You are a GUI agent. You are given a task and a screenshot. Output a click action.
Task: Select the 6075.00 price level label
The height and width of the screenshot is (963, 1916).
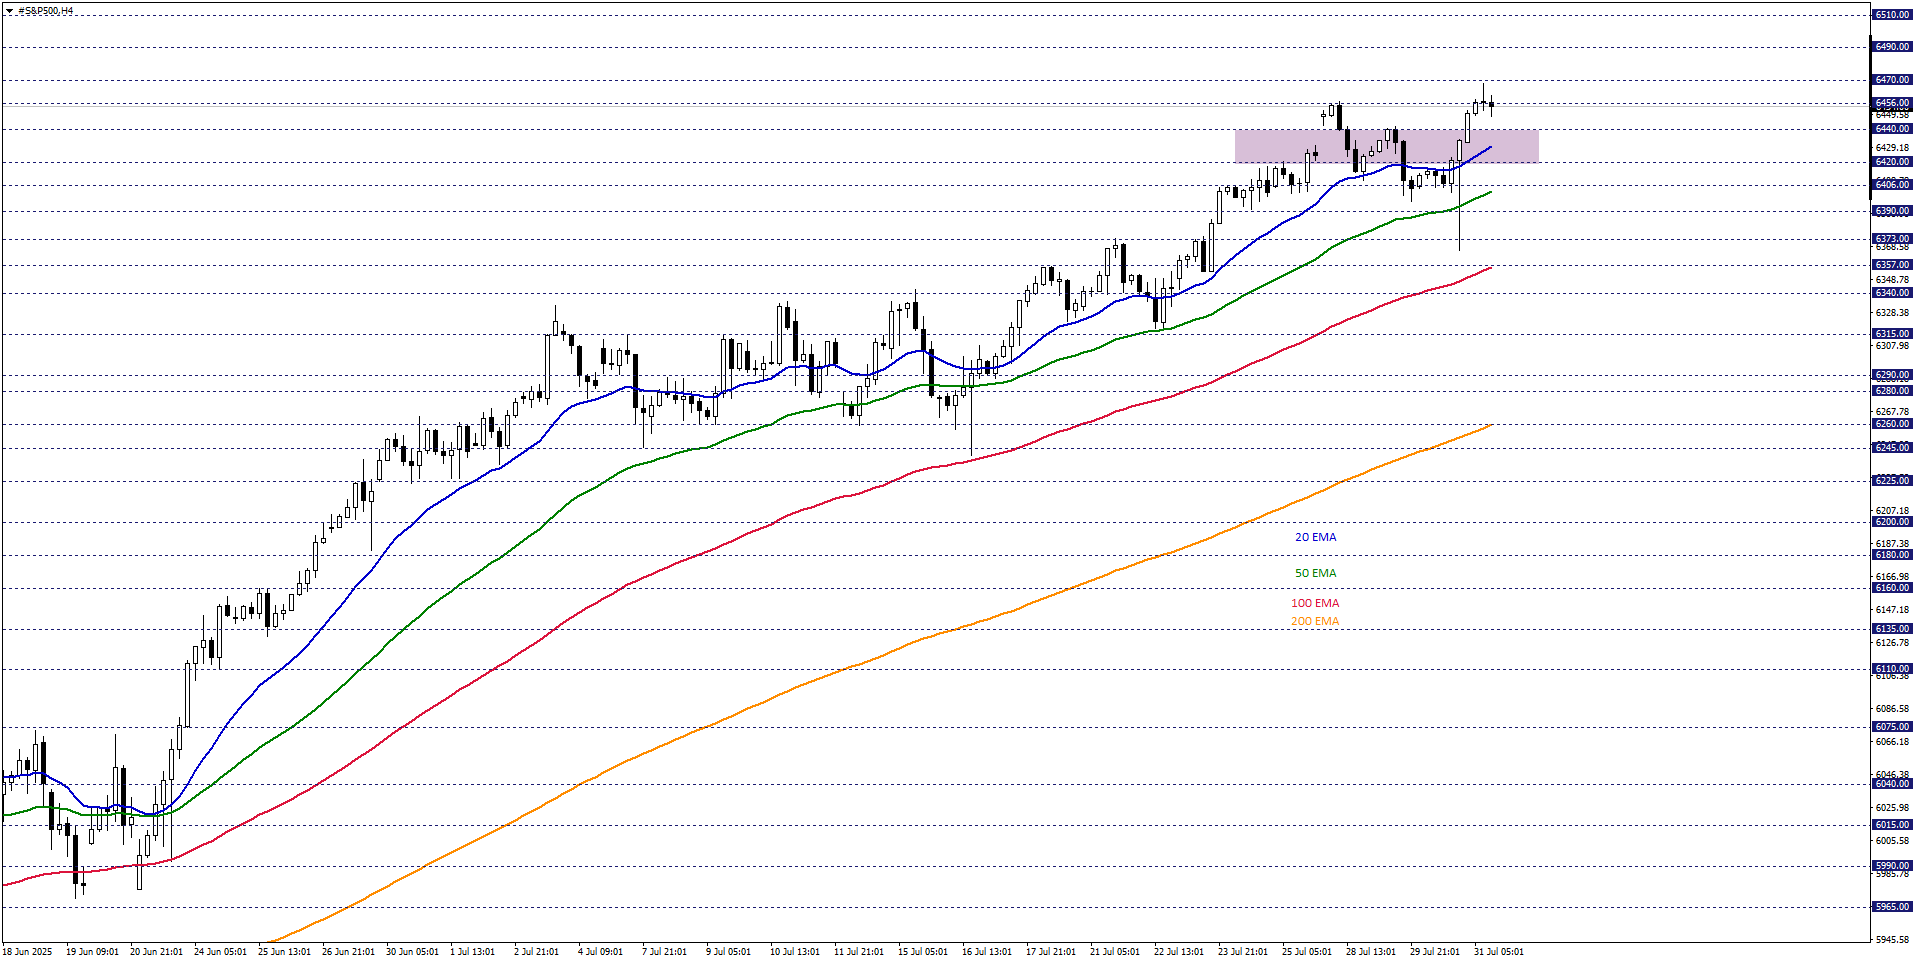tap(1892, 727)
